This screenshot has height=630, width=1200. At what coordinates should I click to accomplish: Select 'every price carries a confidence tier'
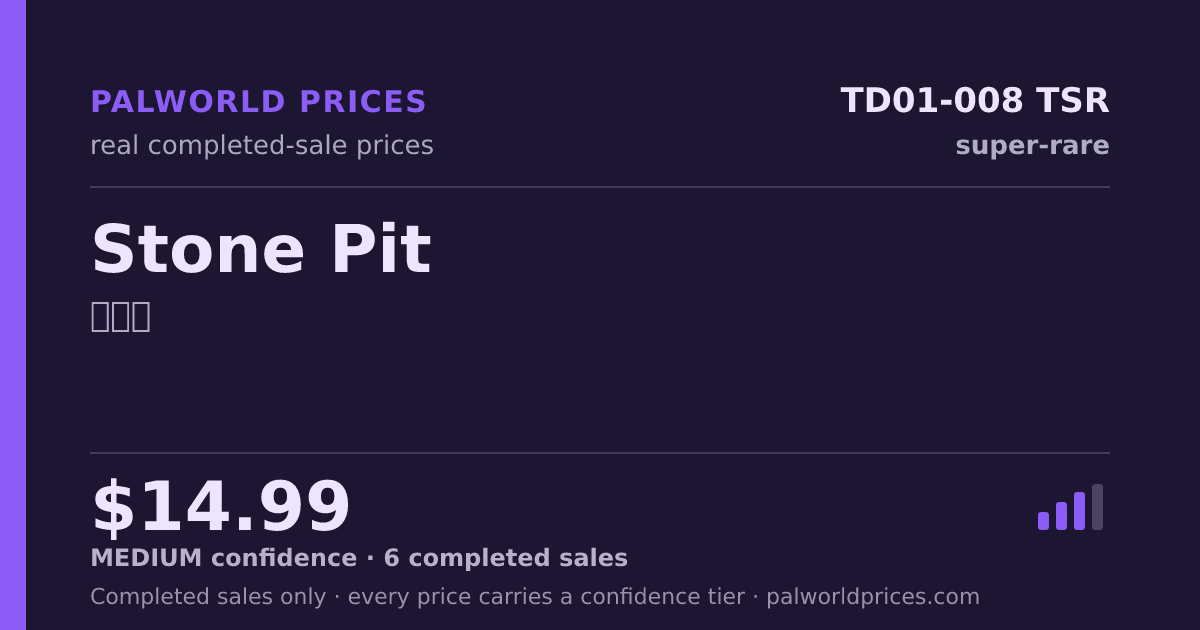[546, 597]
